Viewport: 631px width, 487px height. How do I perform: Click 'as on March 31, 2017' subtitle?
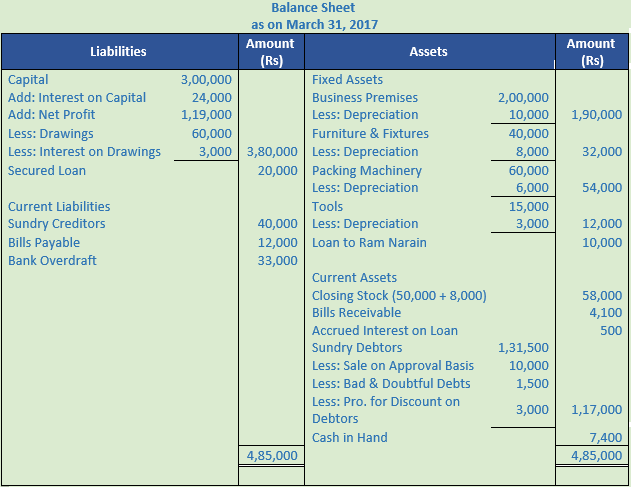[314, 25]
